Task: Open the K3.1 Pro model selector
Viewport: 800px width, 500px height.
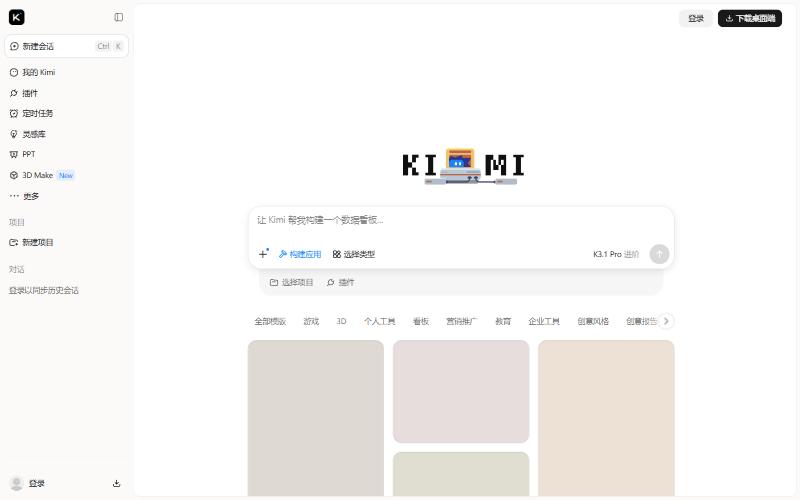Action: point(616,254)
